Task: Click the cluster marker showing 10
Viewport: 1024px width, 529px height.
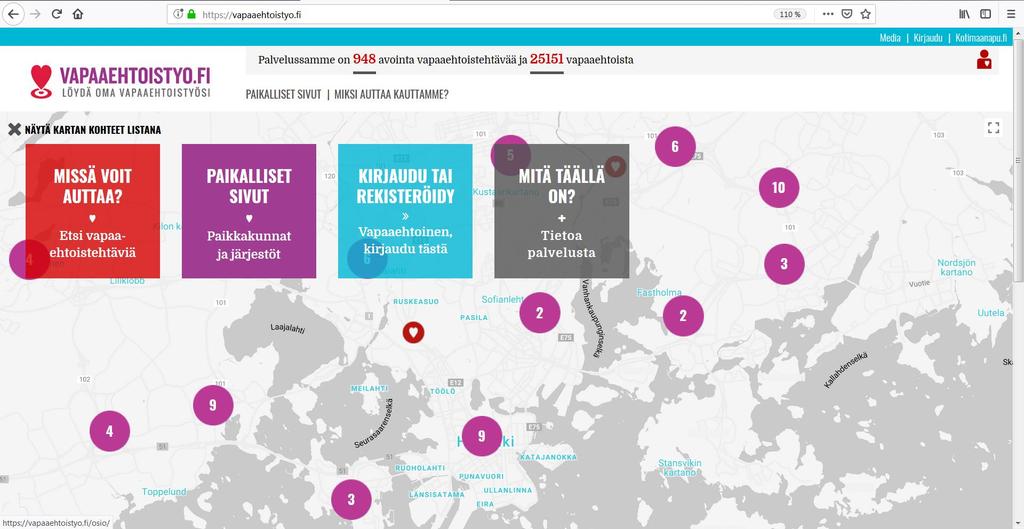Action: tap(778, 188)
